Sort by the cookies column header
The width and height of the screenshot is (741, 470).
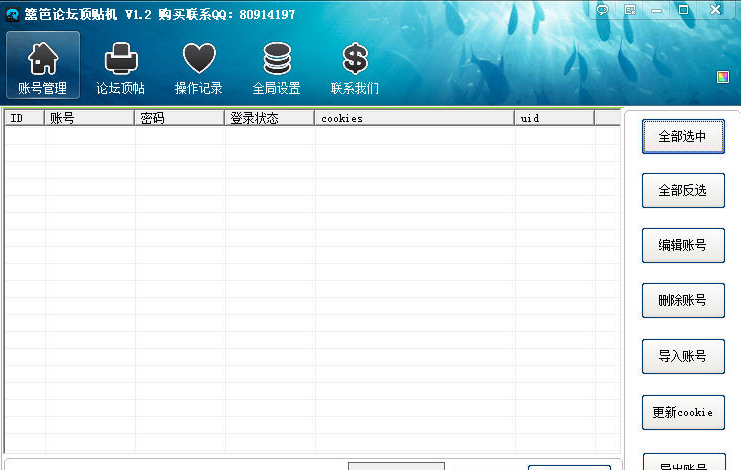(x=414, y=118)
